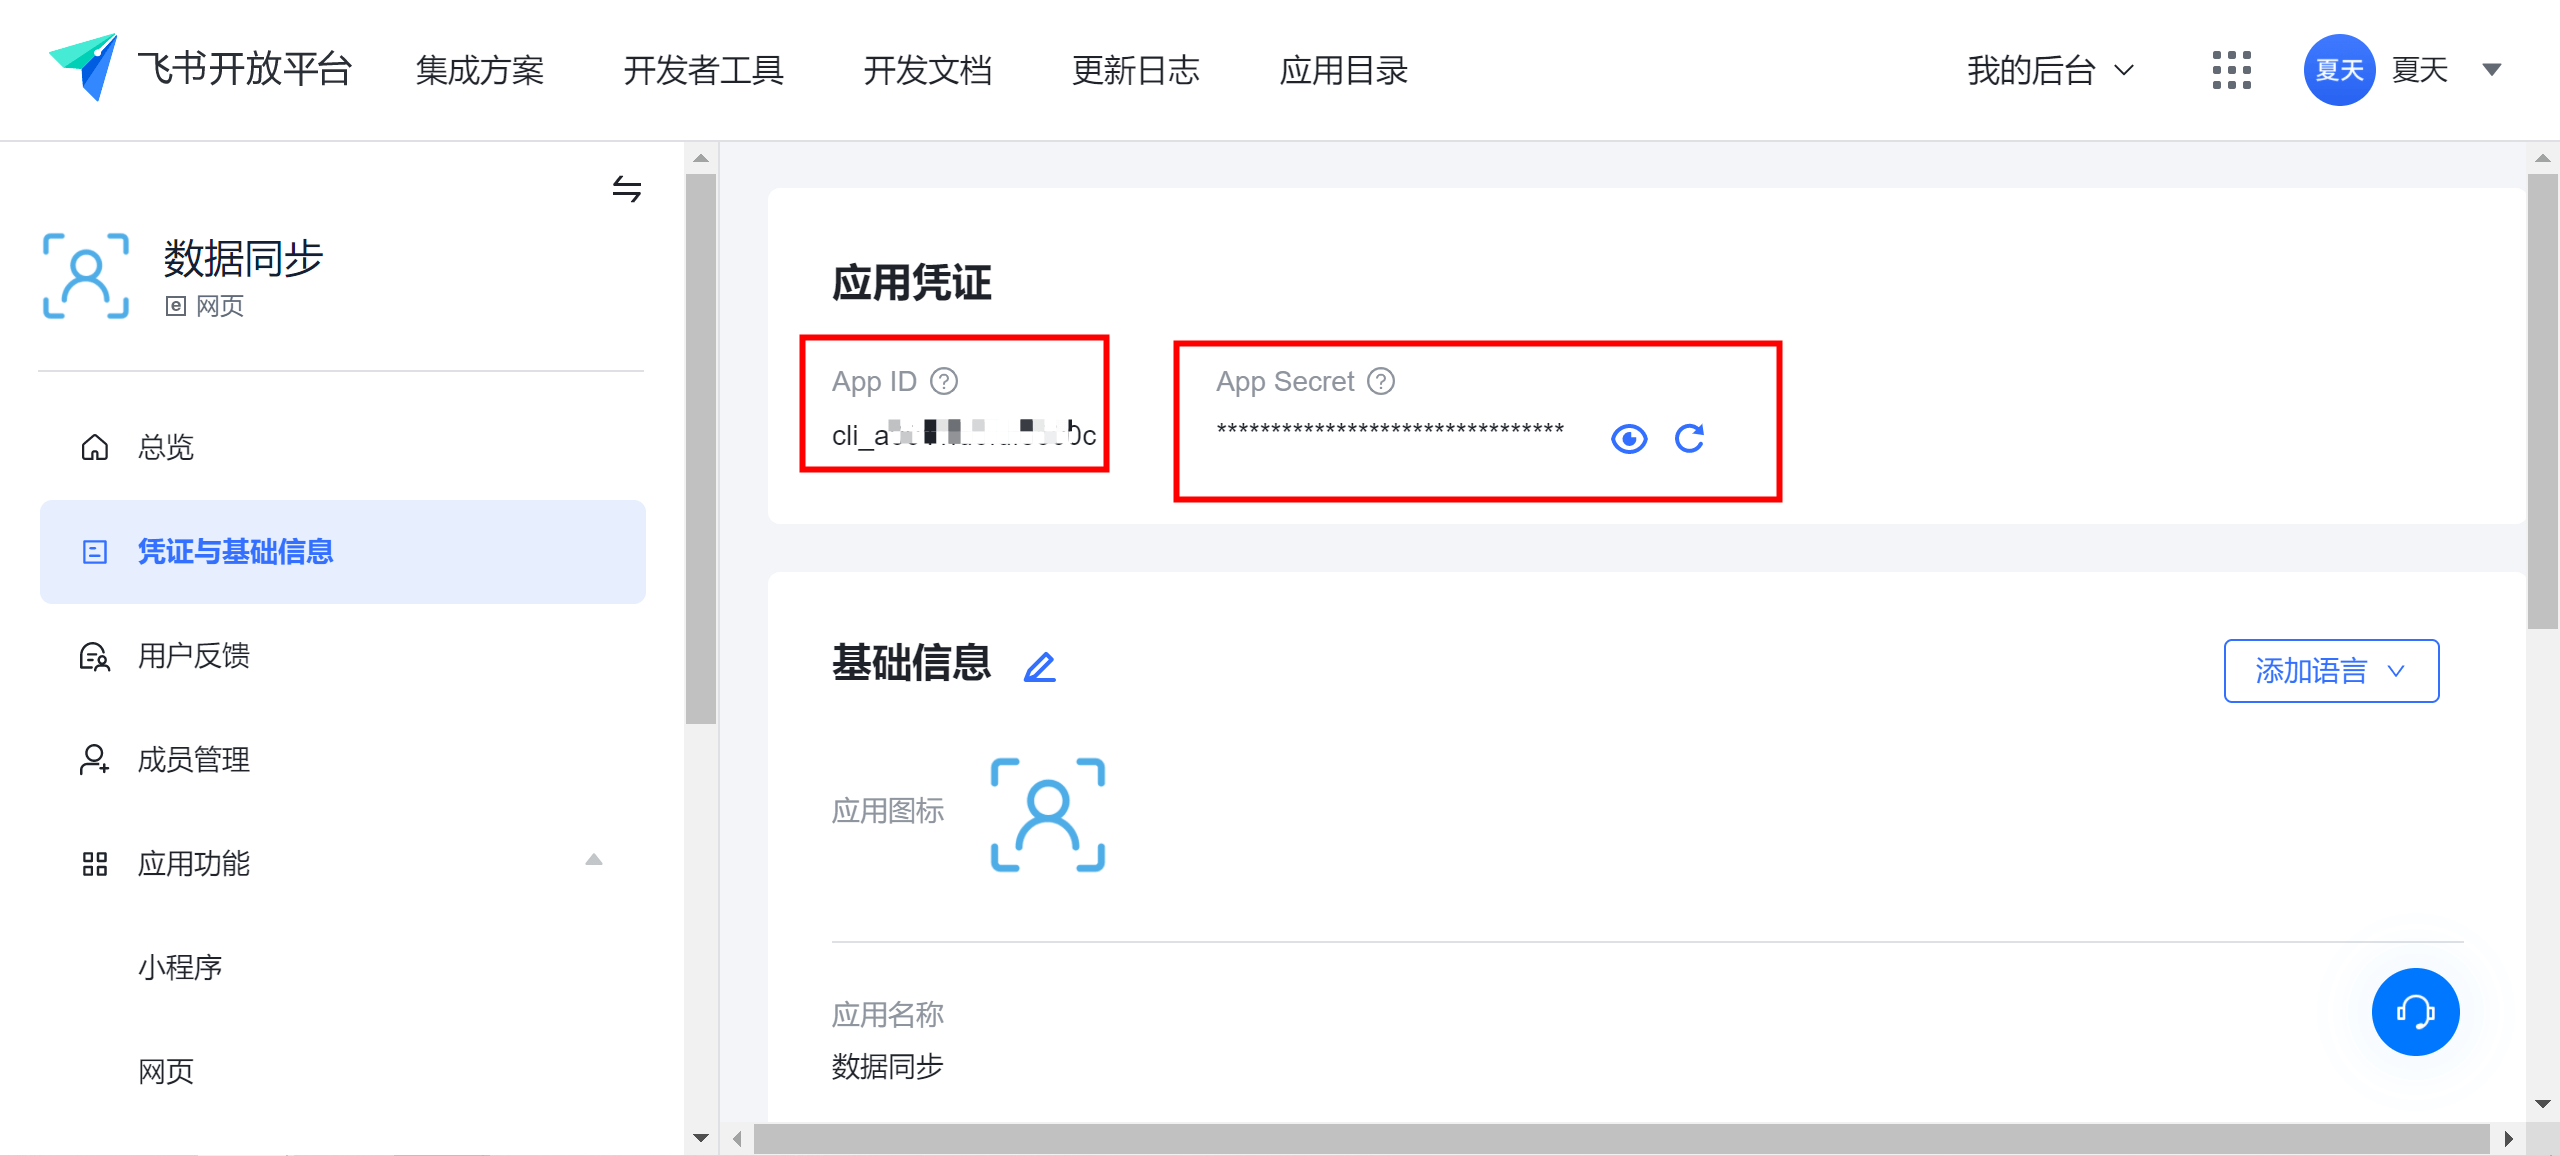
Task: Open the 小程序 sidebar sub-item
Action: click(180, 967)
